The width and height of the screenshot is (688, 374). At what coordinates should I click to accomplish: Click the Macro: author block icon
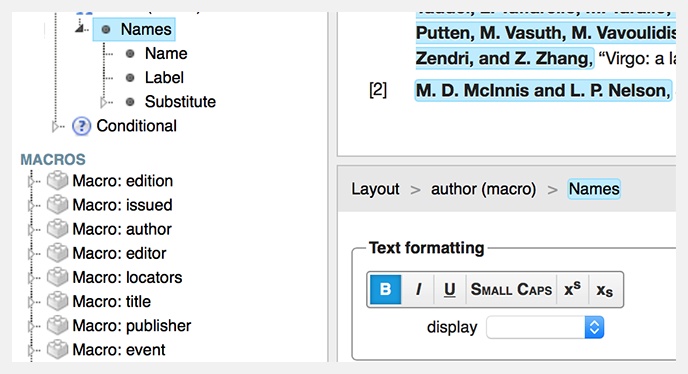57,229
